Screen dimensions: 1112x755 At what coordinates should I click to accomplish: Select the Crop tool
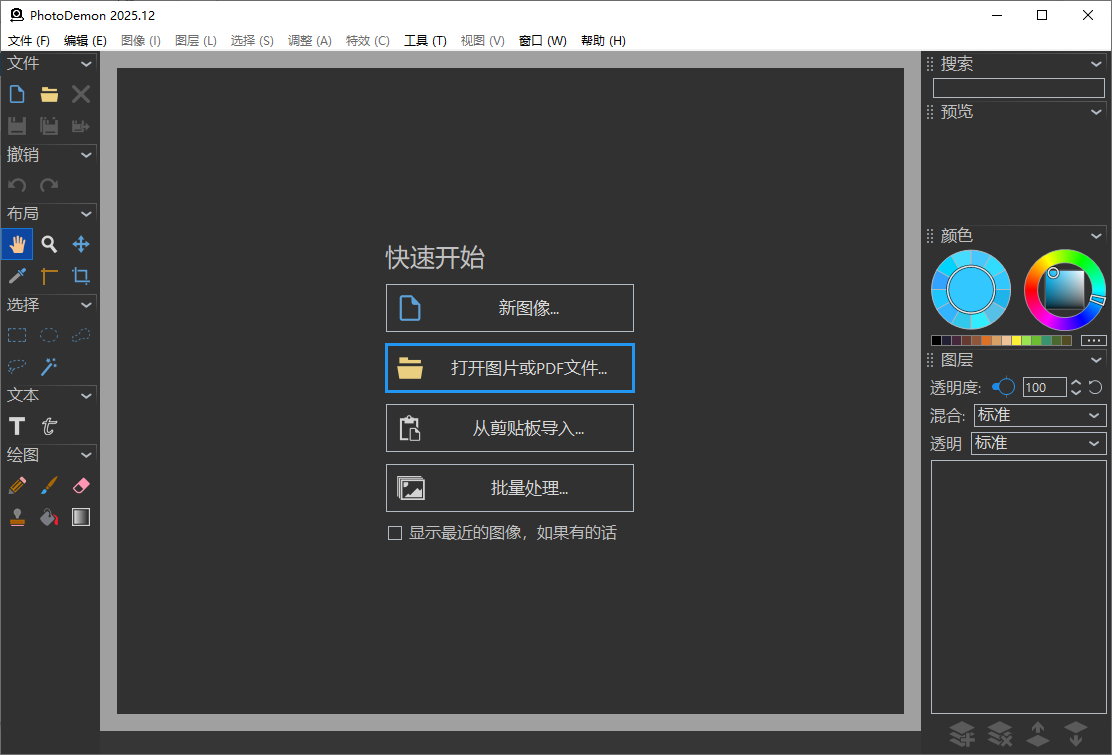[81, 276]
